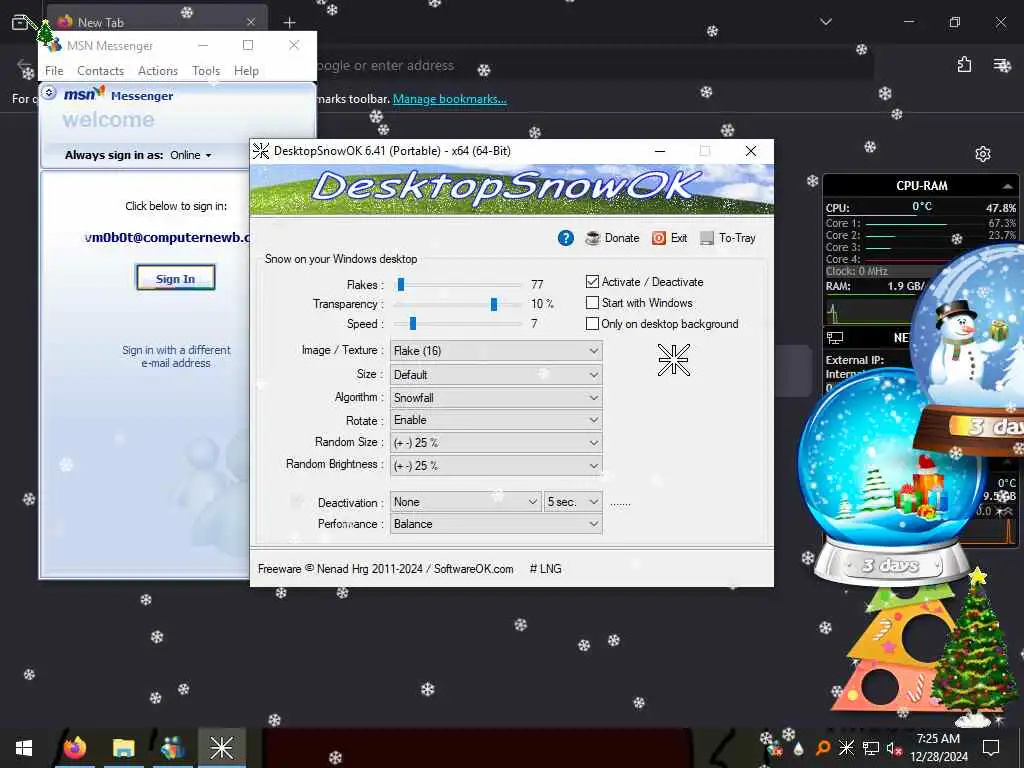Screen dimensions: 1024x768
Task: Click the # LNG language link
Action: point(545,569)
